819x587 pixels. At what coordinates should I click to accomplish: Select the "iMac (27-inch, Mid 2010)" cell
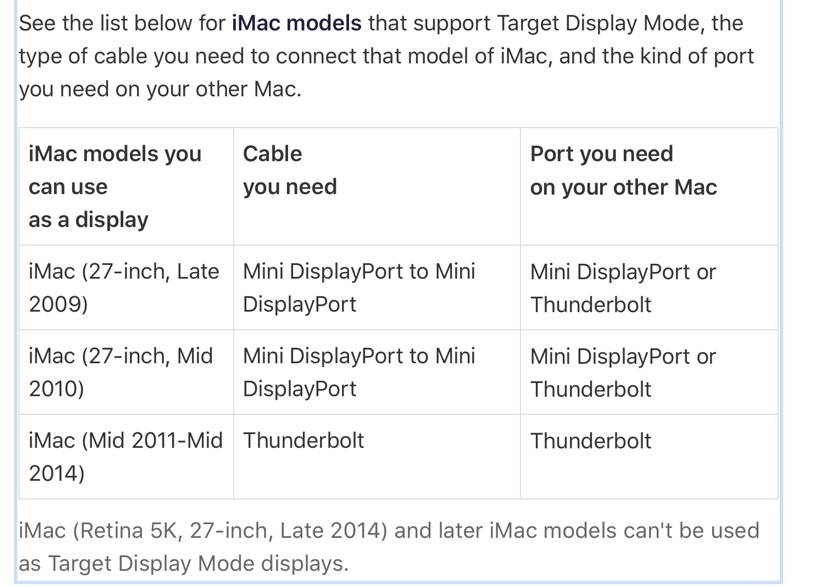[x=126, y=372]
